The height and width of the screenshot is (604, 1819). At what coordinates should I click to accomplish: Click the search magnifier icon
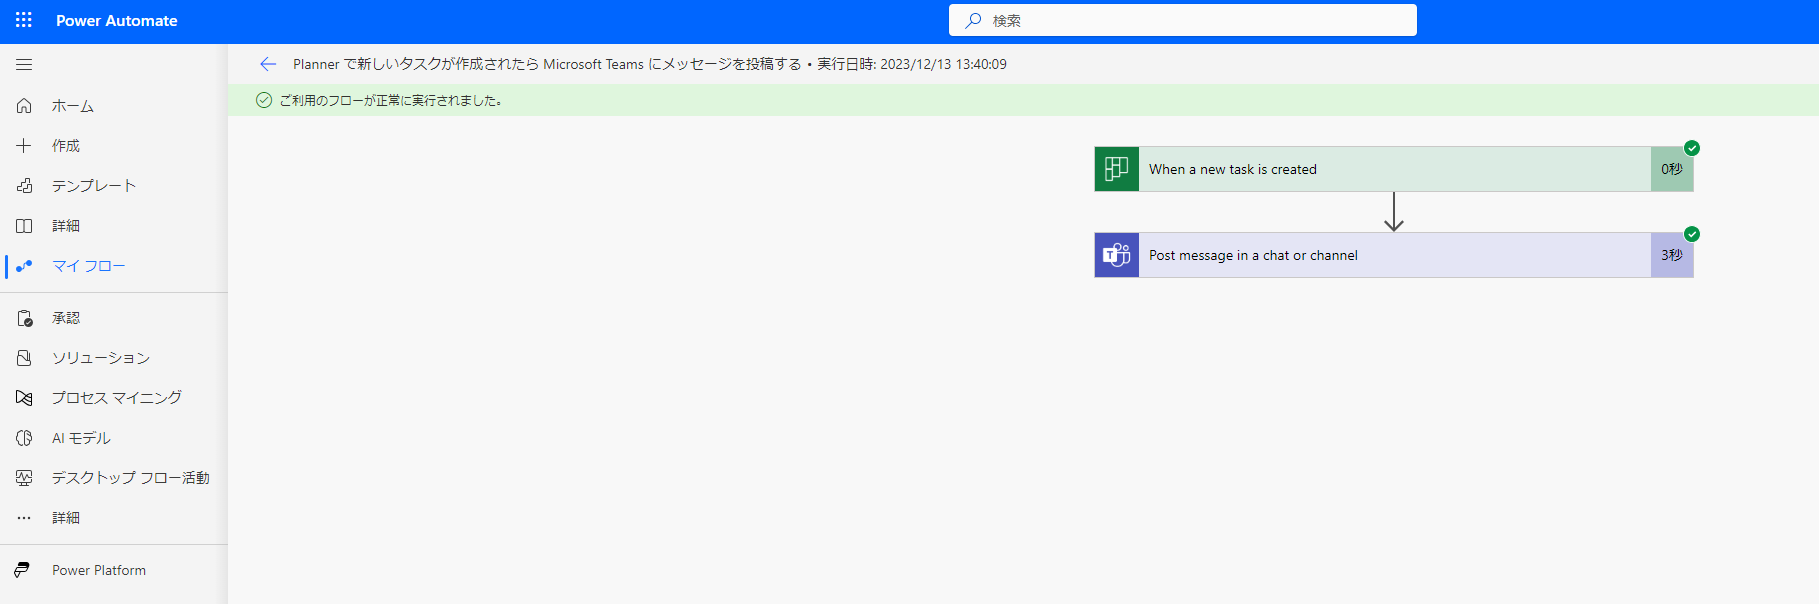tap(973, 20)
